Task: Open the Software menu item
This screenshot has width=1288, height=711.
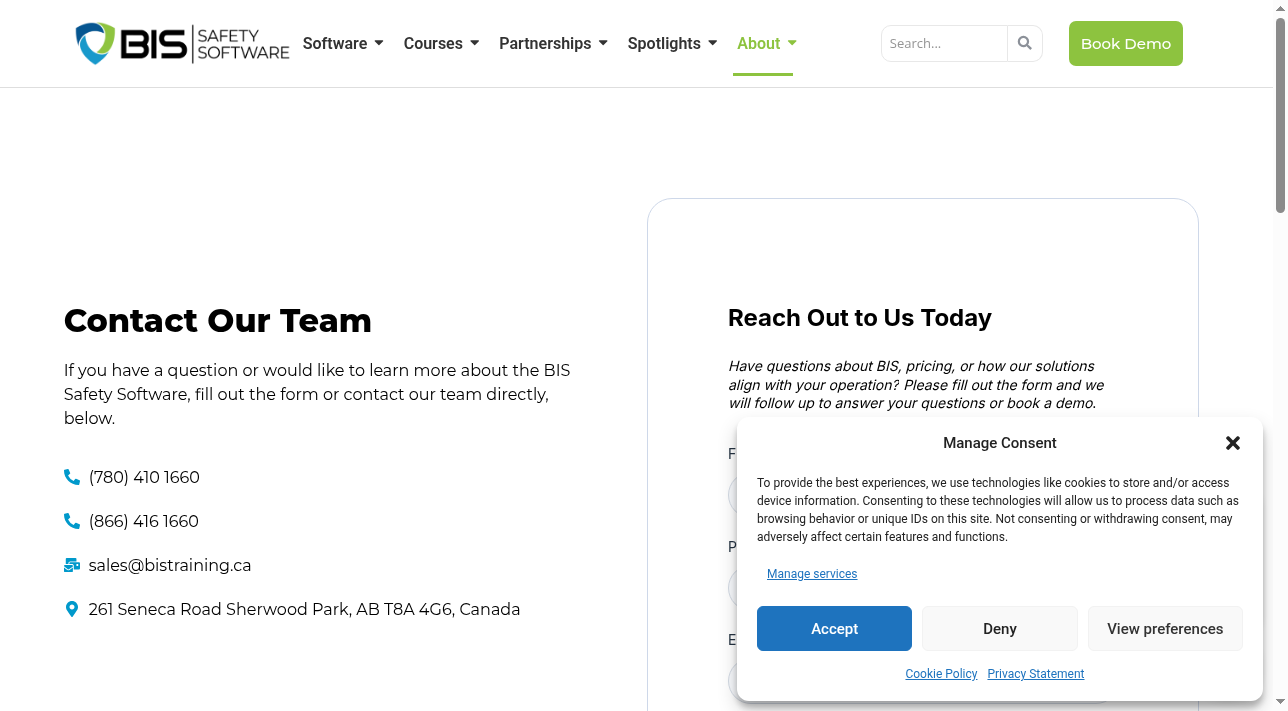Action: pyautogui.click(x=335, y=44)
